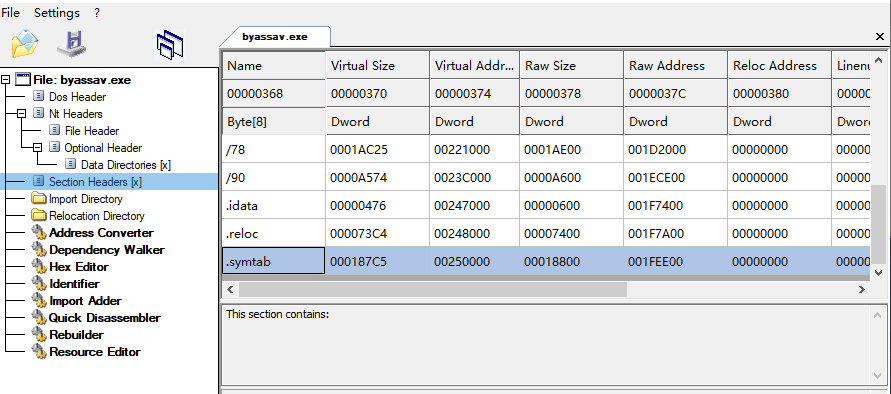891x394 pixels.
Task: Collapse the File: byassav.exe tree root
Action: pos(6,80)
